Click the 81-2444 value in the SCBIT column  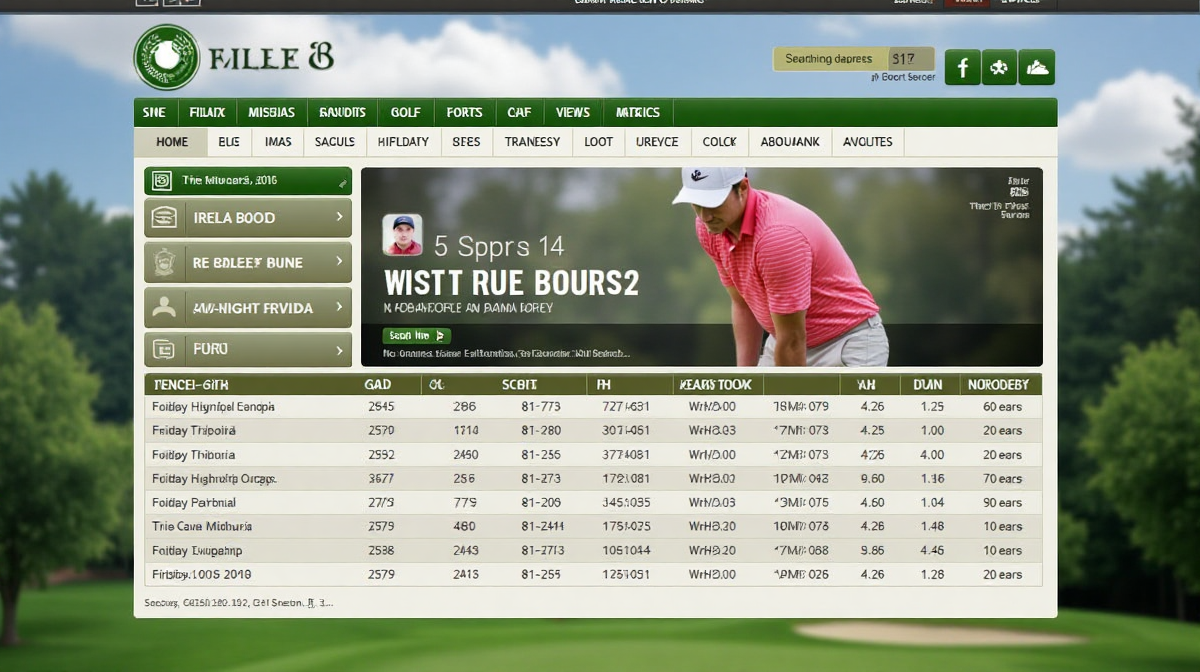pyautogui.click(x=543, y=527)
